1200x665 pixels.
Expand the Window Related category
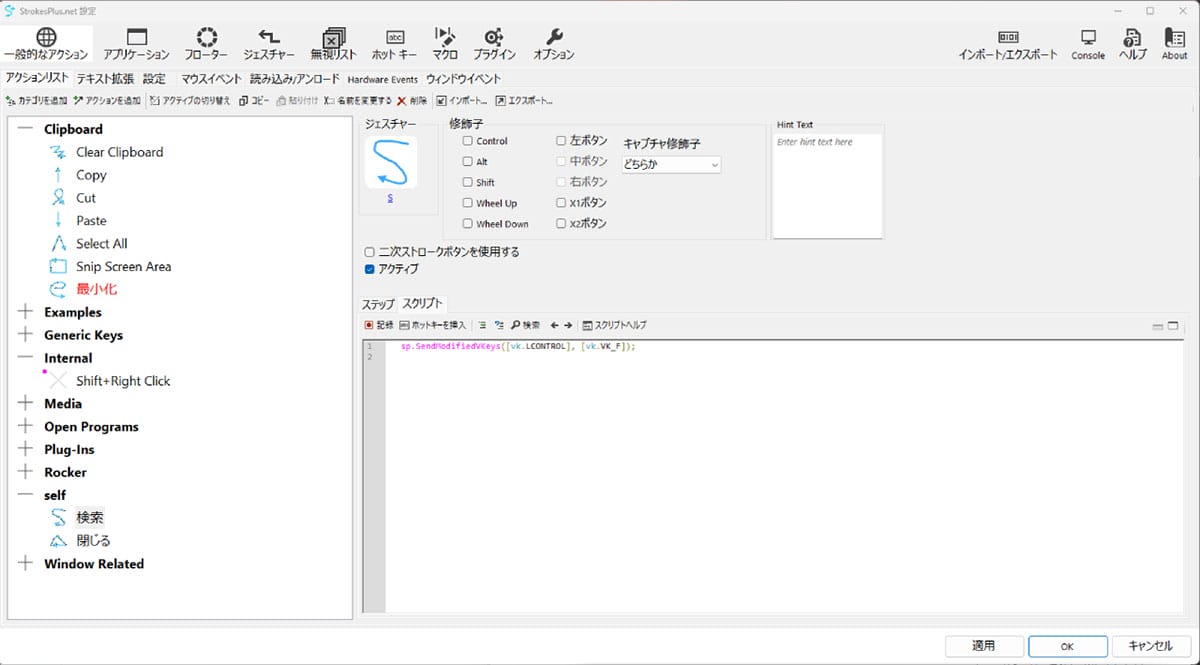(25, 564)
